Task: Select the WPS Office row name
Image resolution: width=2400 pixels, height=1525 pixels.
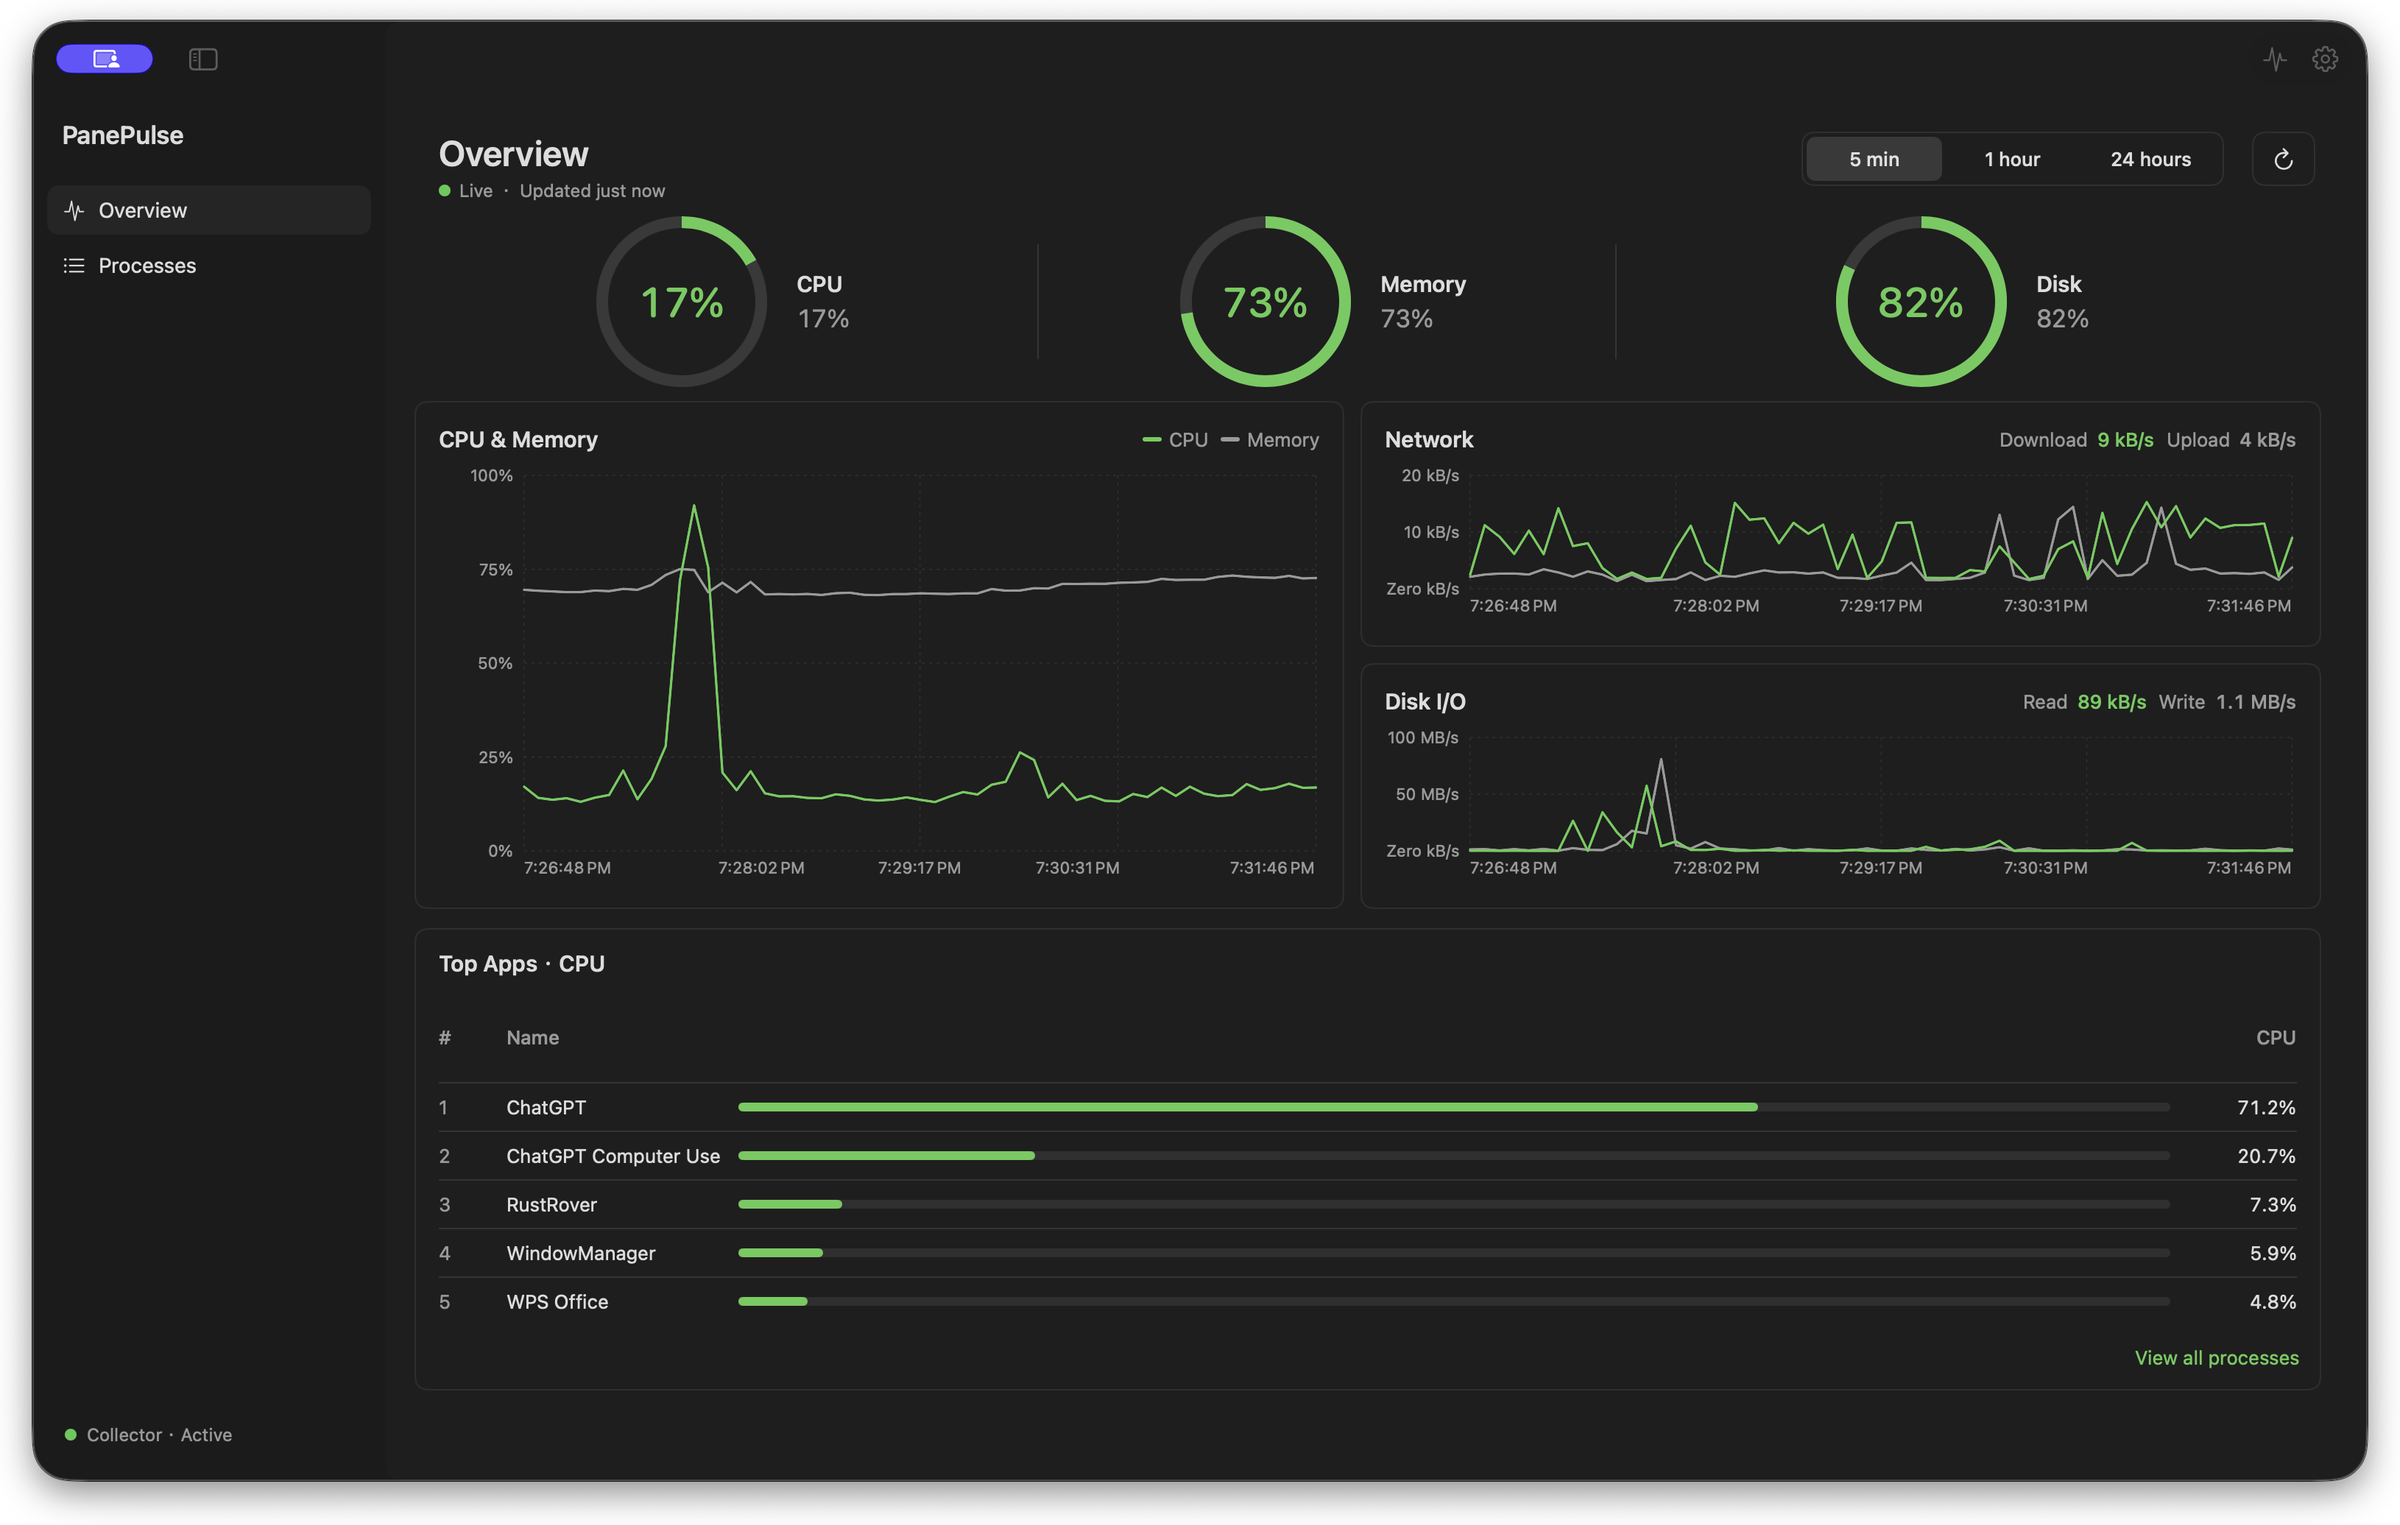Action: 557,1302
